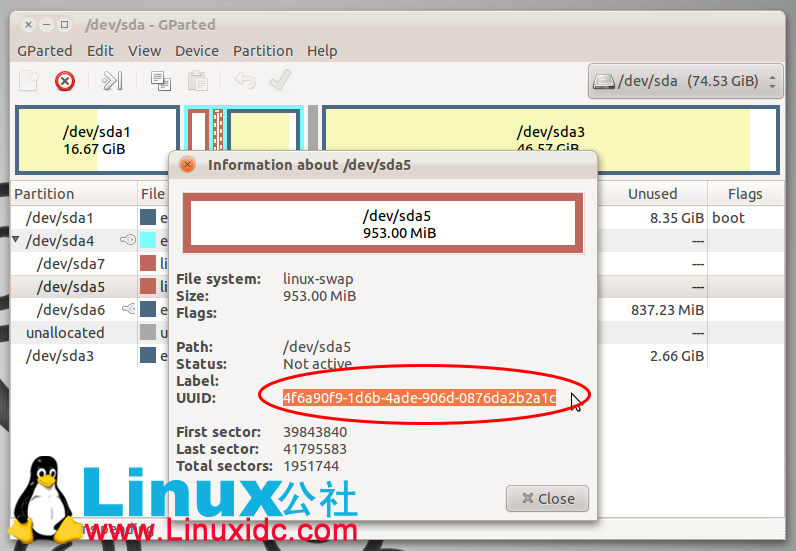796x551 pixels.
Task: Click the Delete partition red icon
Action: 65,81
